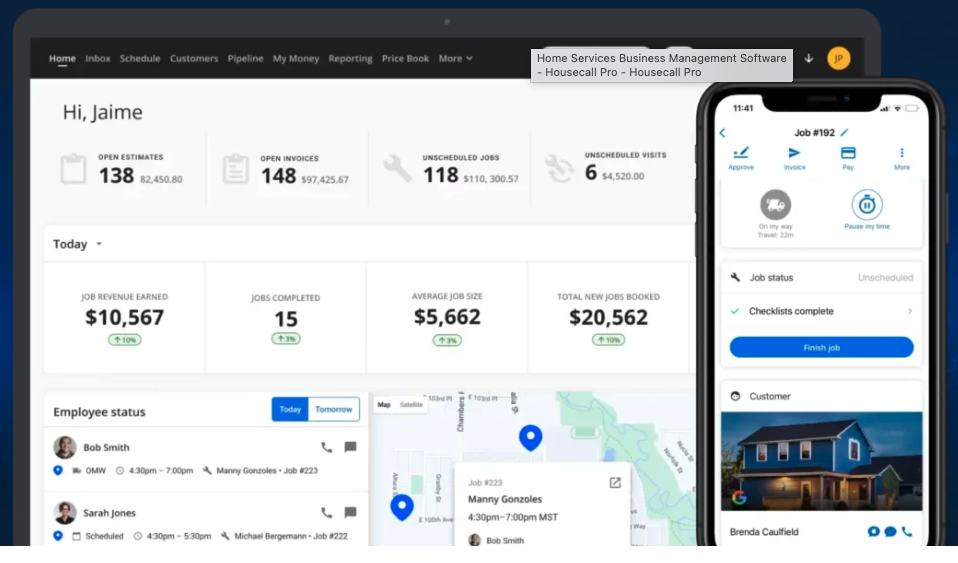Open the 148 open invoices figure
This screenshot has width=958, height=563.
[x=279, y=177]
